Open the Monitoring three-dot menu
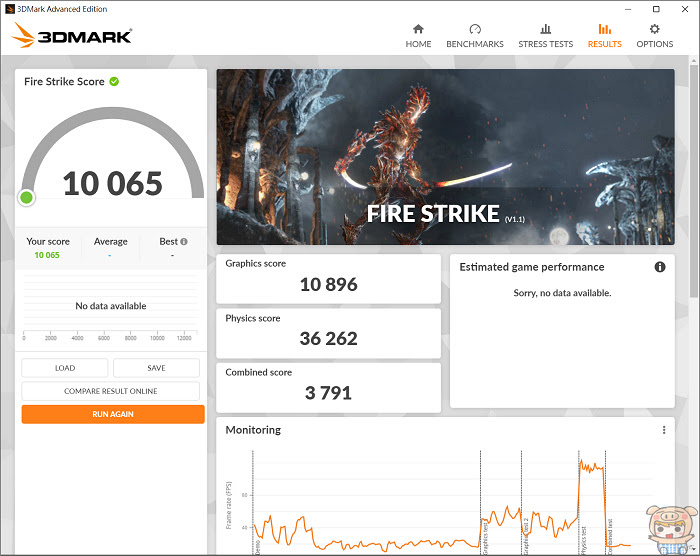The height and width of the screenshot is (556, 700). [x=664, y=430]
